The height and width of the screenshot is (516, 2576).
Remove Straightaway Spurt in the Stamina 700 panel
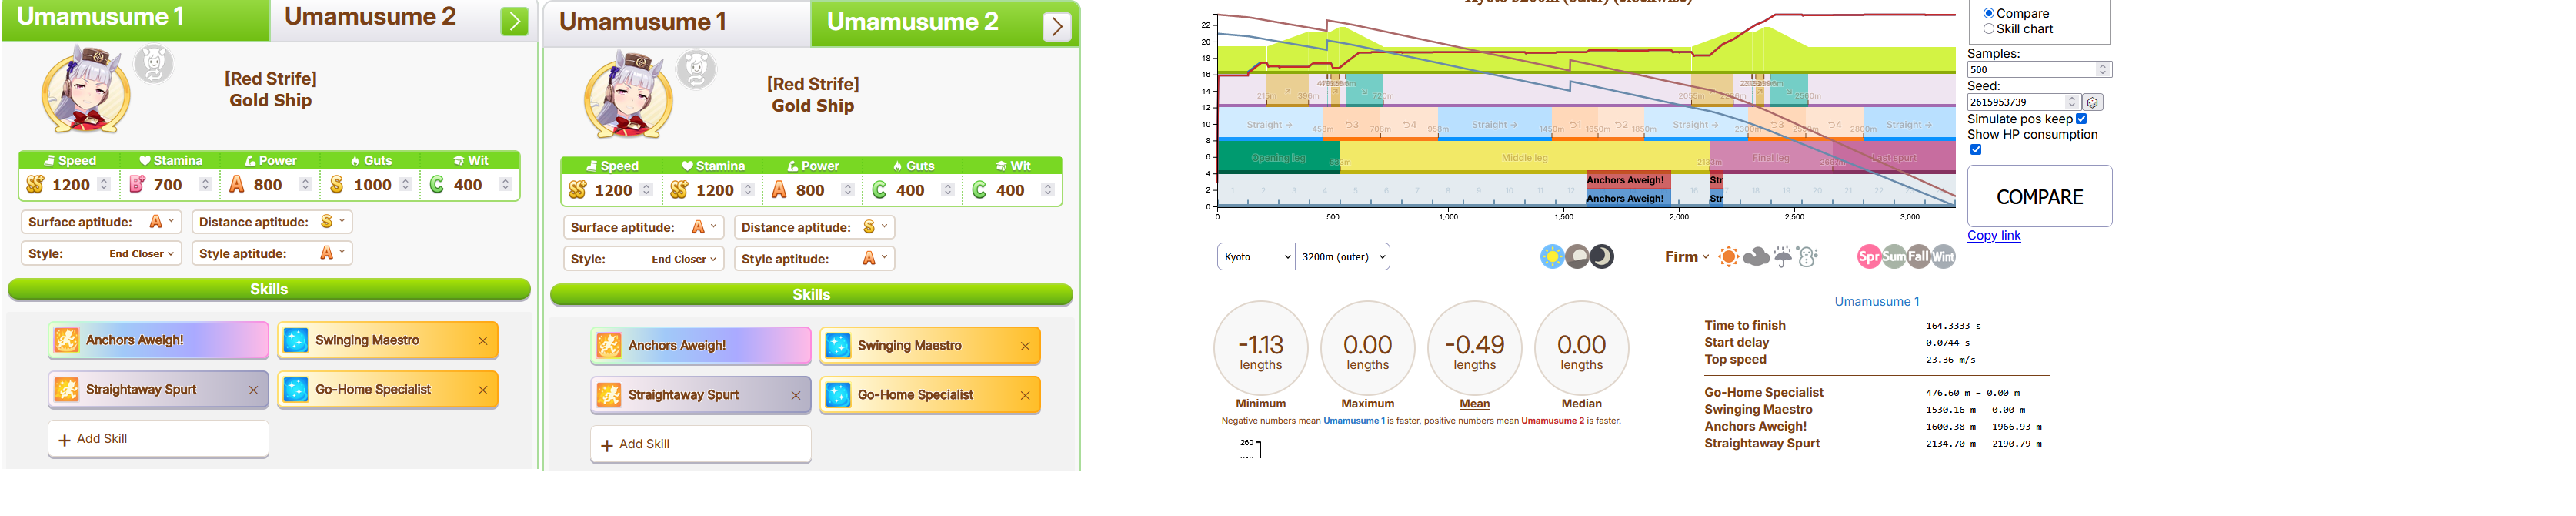pyautogui.click(x=253, y=390)
